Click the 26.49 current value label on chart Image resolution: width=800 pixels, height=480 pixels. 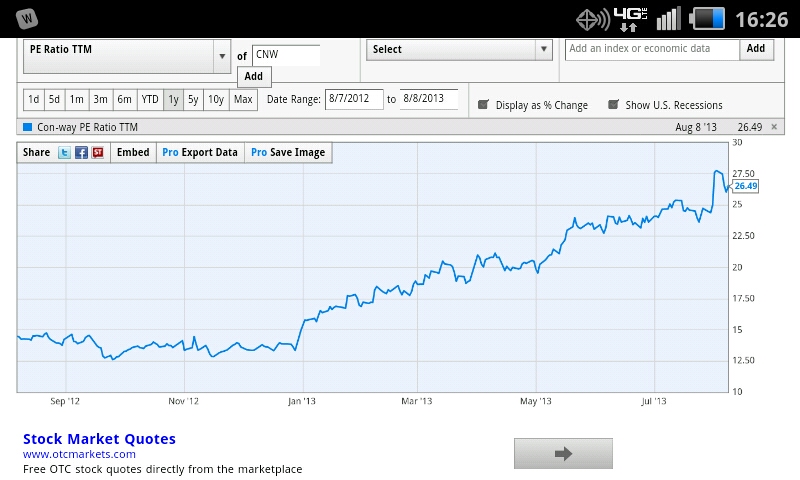[745, 186]
